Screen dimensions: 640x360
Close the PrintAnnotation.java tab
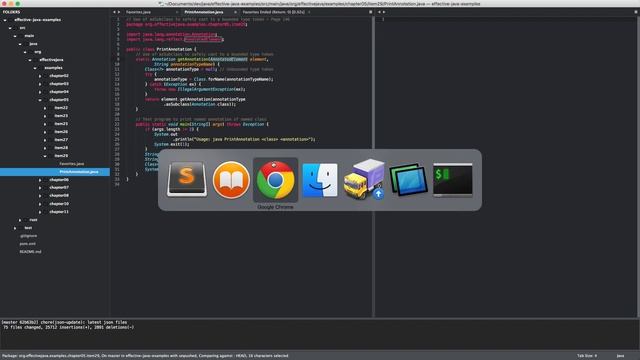[235, 12]
